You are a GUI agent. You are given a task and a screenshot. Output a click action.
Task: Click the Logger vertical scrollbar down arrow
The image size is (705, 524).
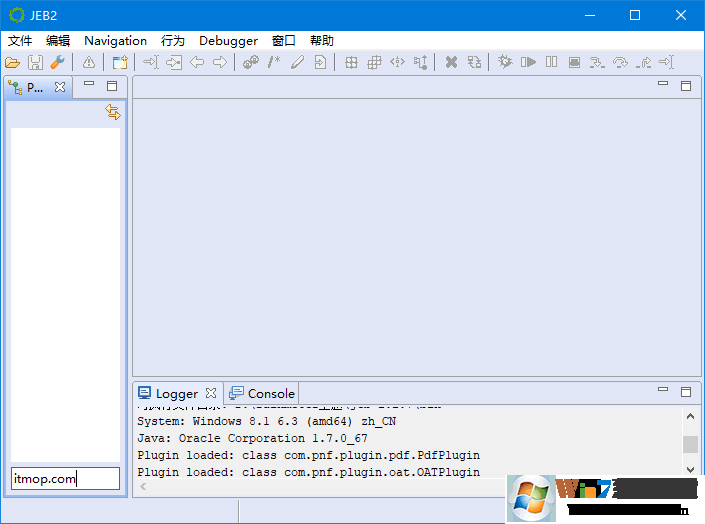[x=690, y=468]
